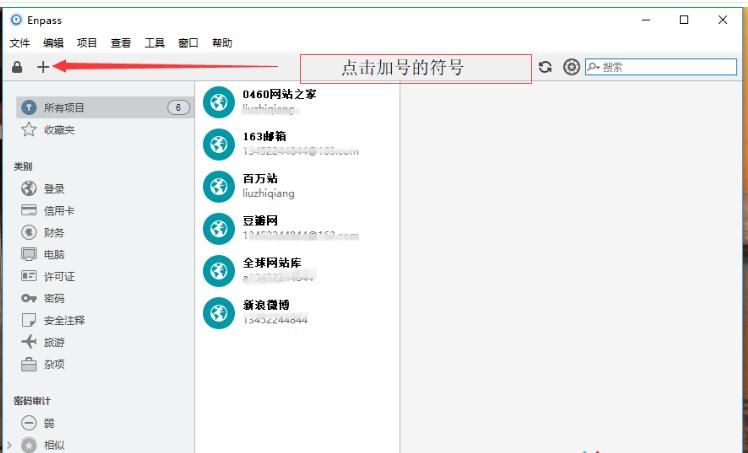The width and height of the screenshot is (748, 453).
Task: Select the 豆瓣网 entry title
Action: pyautogui.click(x=260, y=221)
